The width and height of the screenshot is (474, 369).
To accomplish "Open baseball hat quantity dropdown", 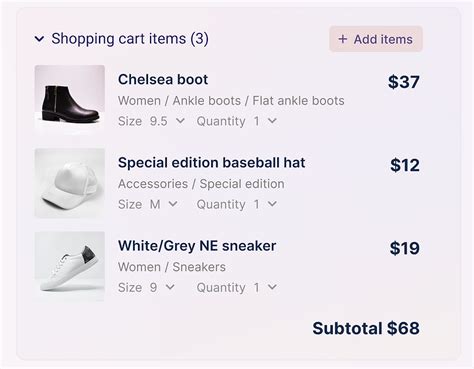I will tap(237, 204).
